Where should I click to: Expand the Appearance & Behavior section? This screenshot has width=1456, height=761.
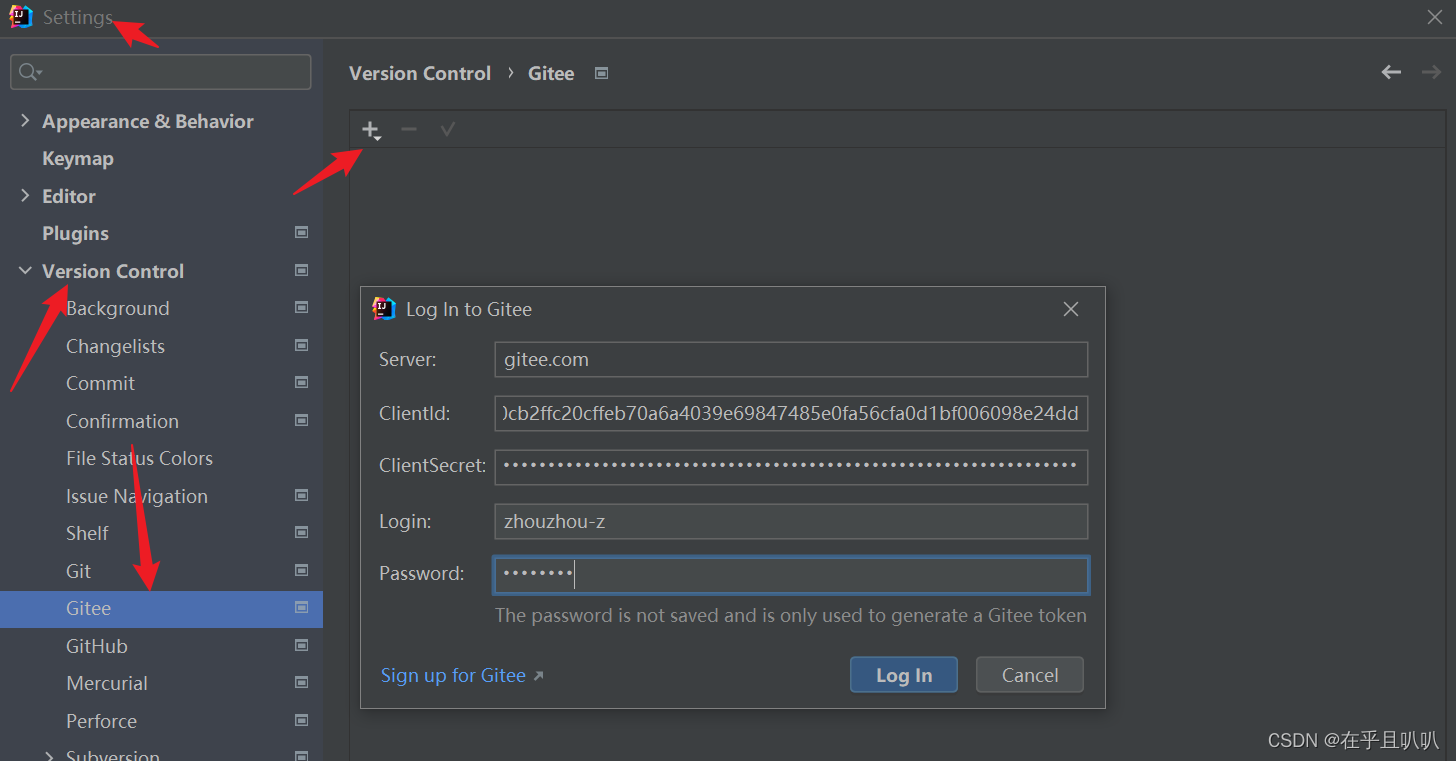25,120
